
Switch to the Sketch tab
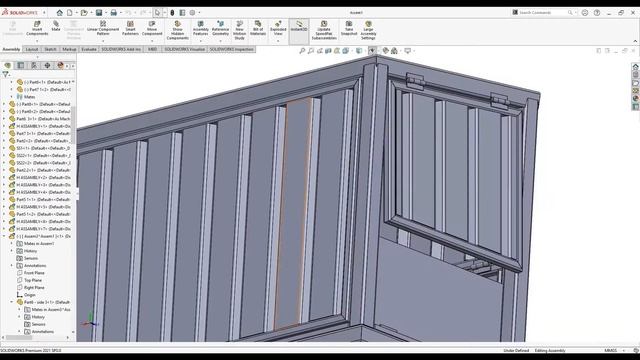pyautogui.click(x=50, y=49)
